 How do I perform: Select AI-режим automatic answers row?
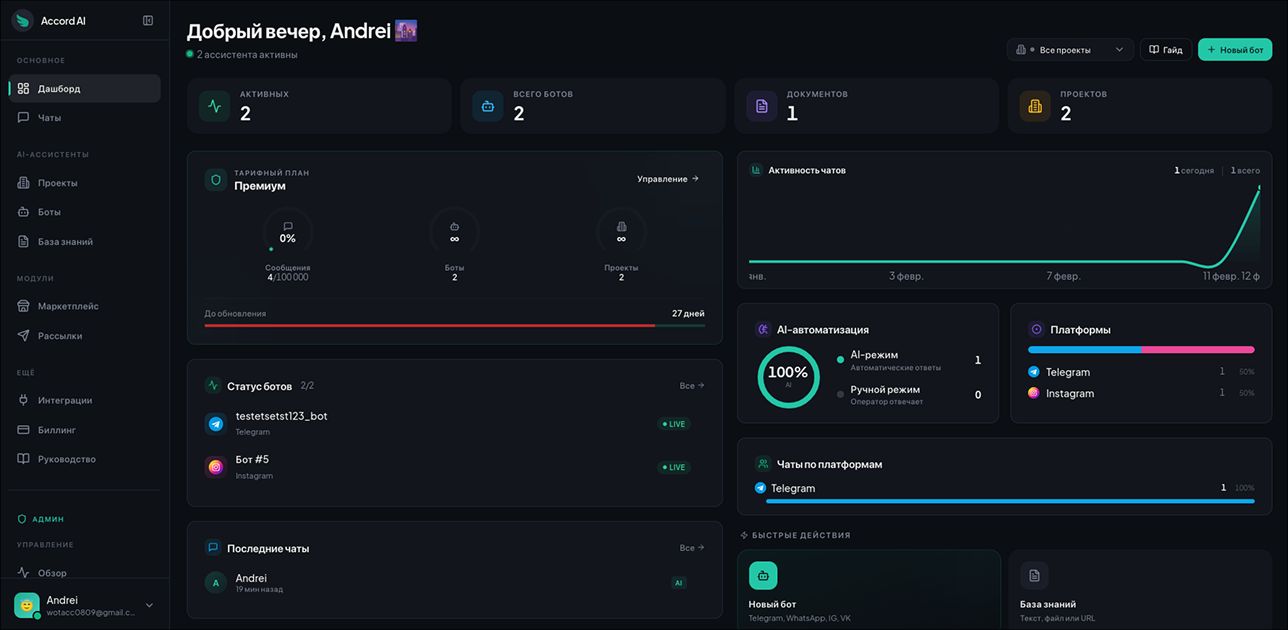909,360
